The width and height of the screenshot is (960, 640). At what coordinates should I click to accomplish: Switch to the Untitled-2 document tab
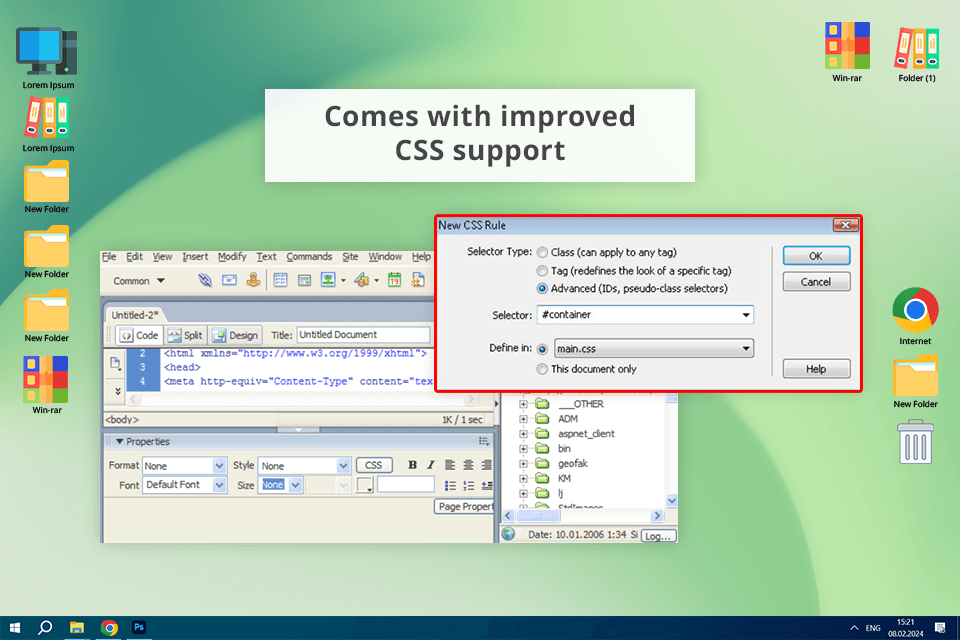pos(135,315)
